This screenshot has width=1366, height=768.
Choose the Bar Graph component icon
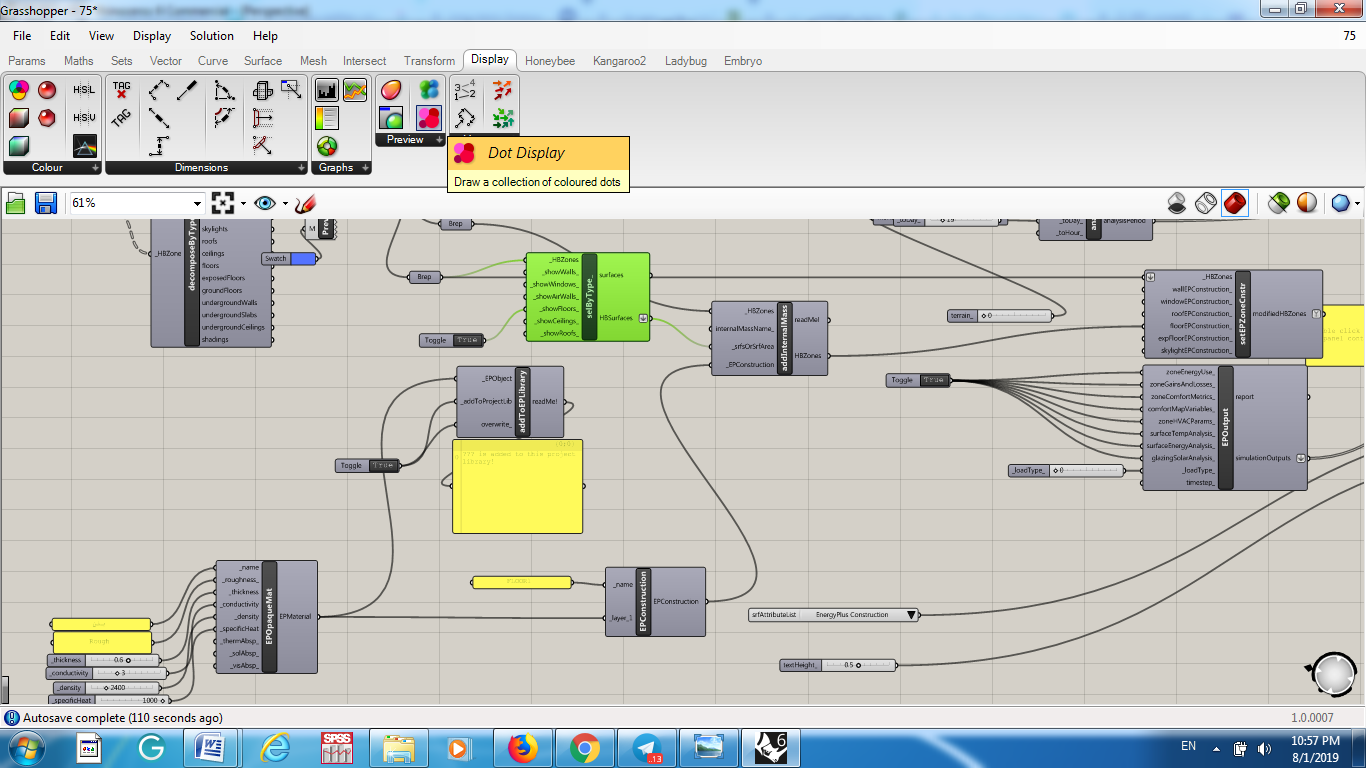click(327, 90)
